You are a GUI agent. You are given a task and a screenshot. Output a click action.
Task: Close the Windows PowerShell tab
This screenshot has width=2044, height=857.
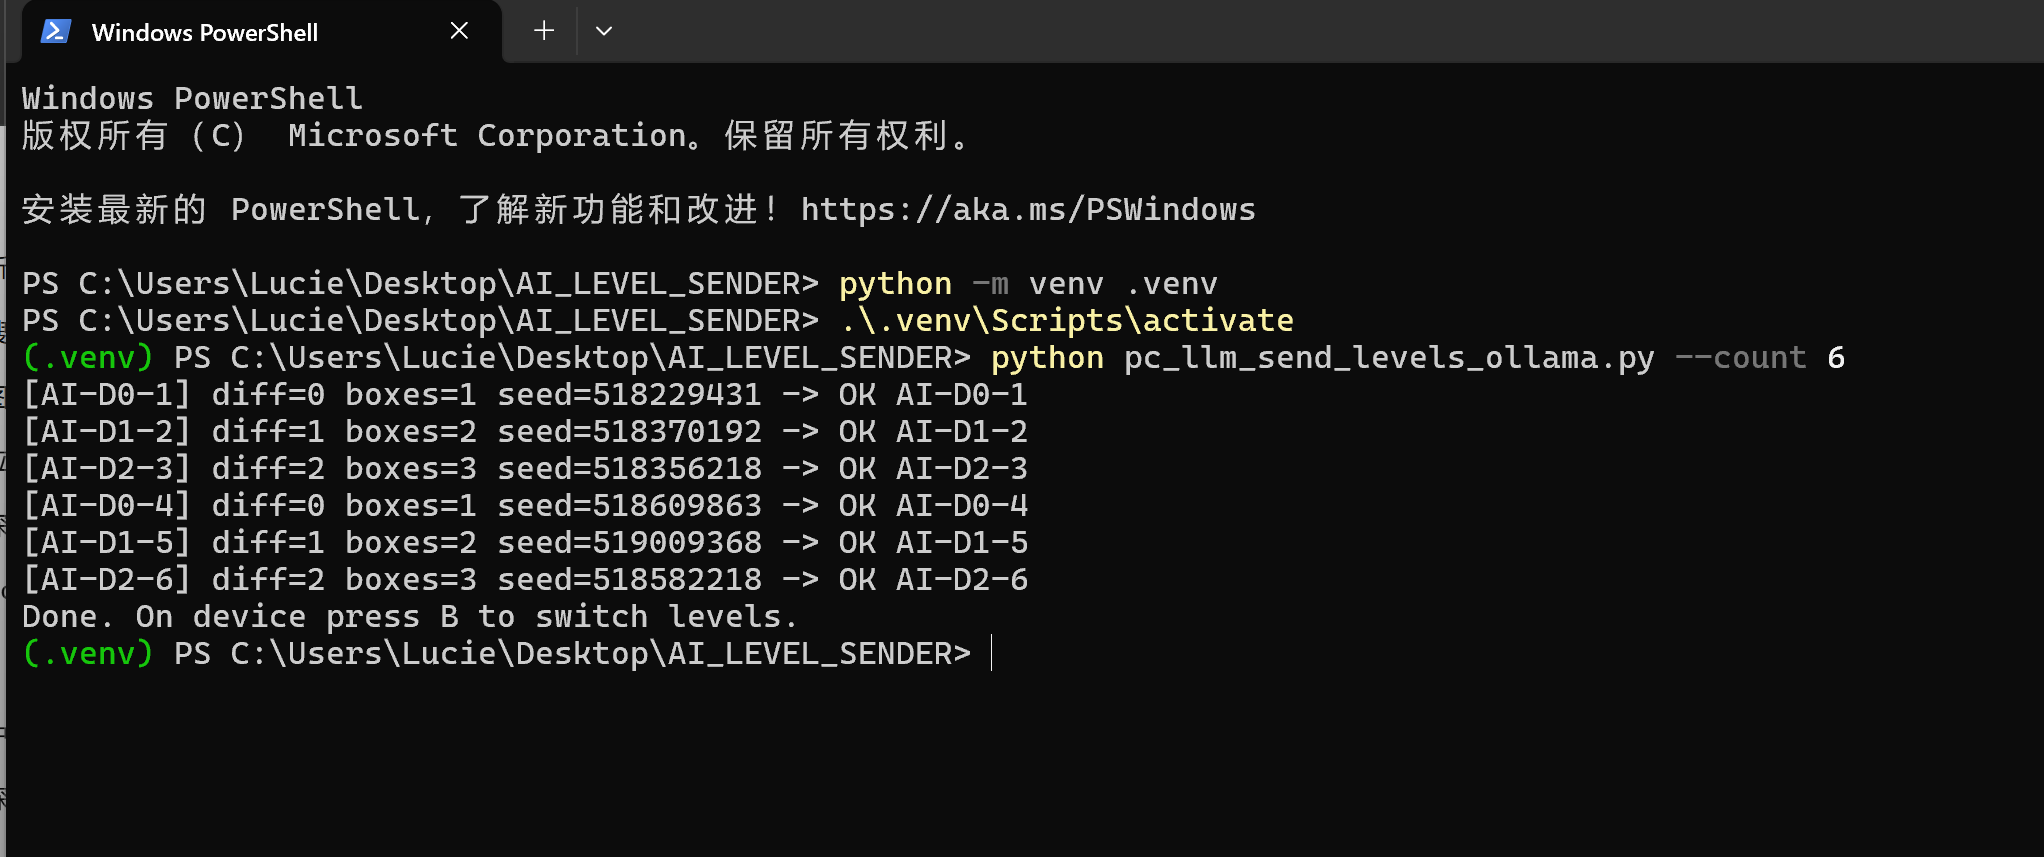pos(459,31)
